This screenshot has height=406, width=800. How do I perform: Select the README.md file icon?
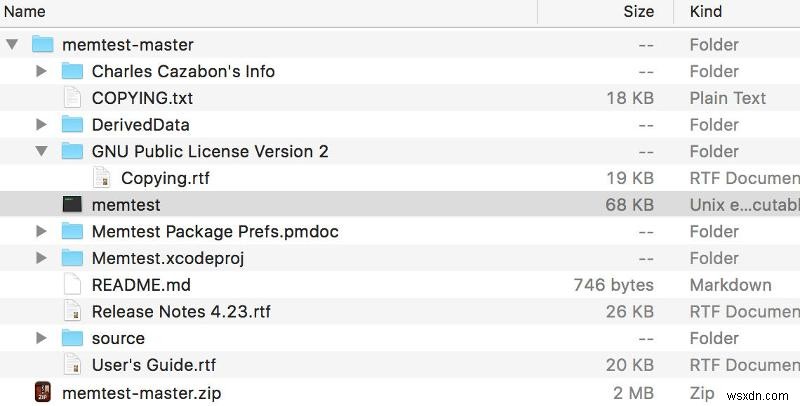[72, 284]
